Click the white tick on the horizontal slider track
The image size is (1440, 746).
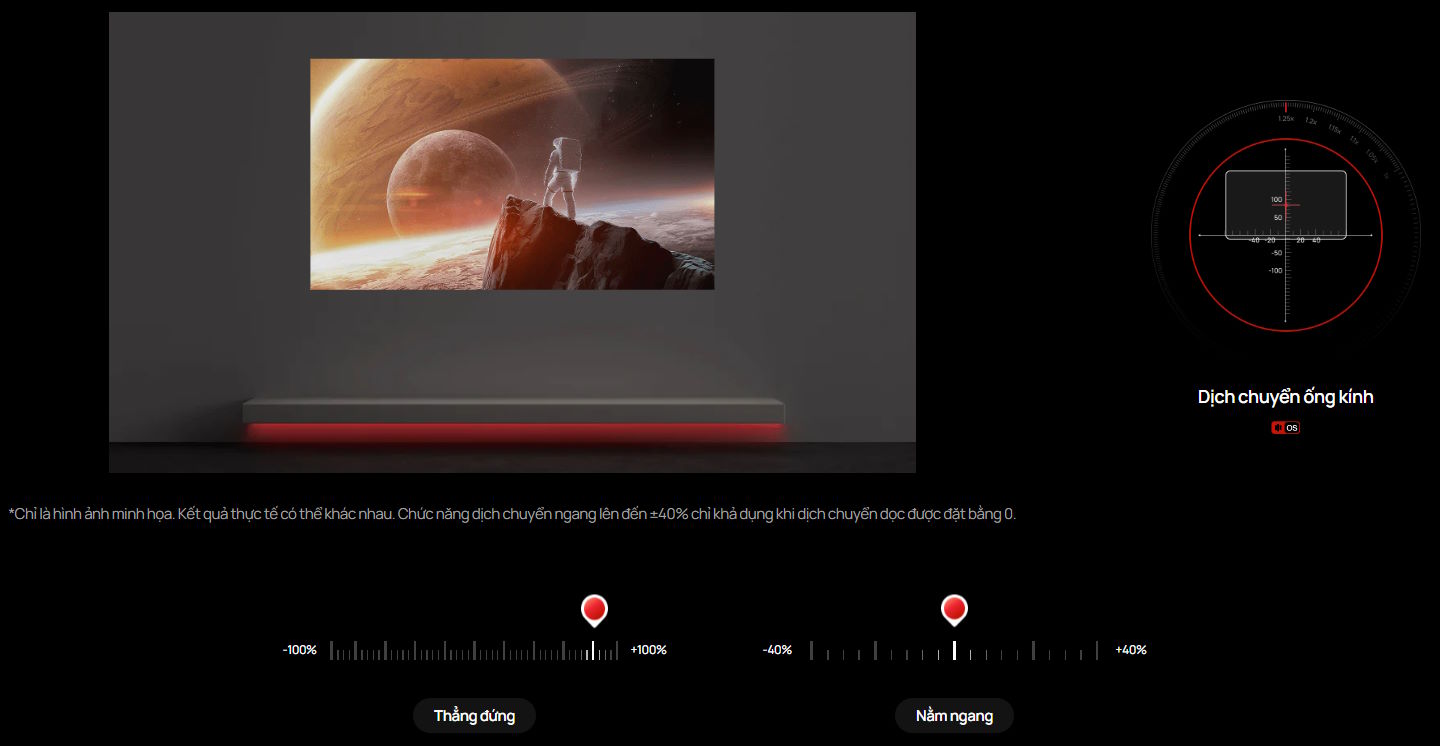coord(954,650)
